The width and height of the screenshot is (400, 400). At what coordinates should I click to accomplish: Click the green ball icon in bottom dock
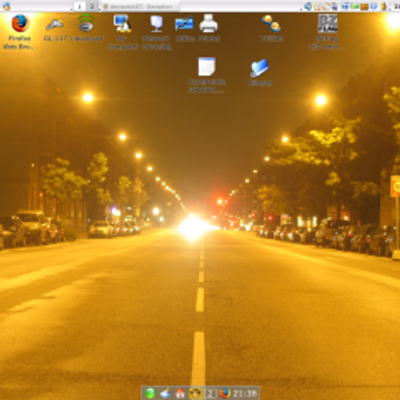tap(150, 393)
